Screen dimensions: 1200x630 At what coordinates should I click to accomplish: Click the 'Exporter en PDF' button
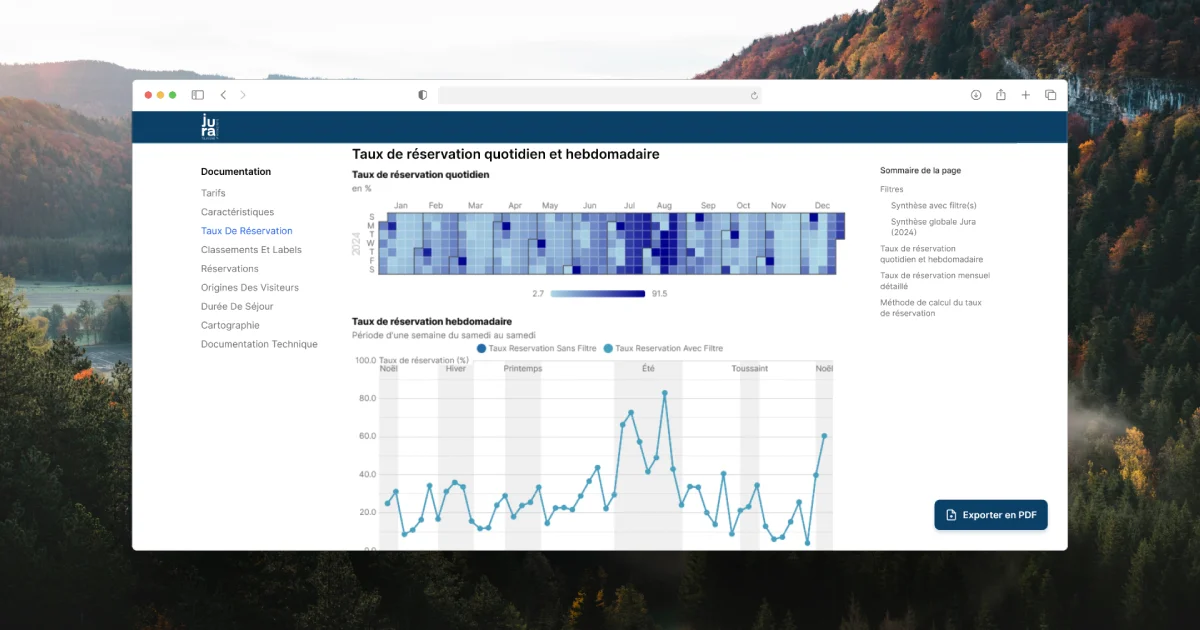[x=990, y=515]
